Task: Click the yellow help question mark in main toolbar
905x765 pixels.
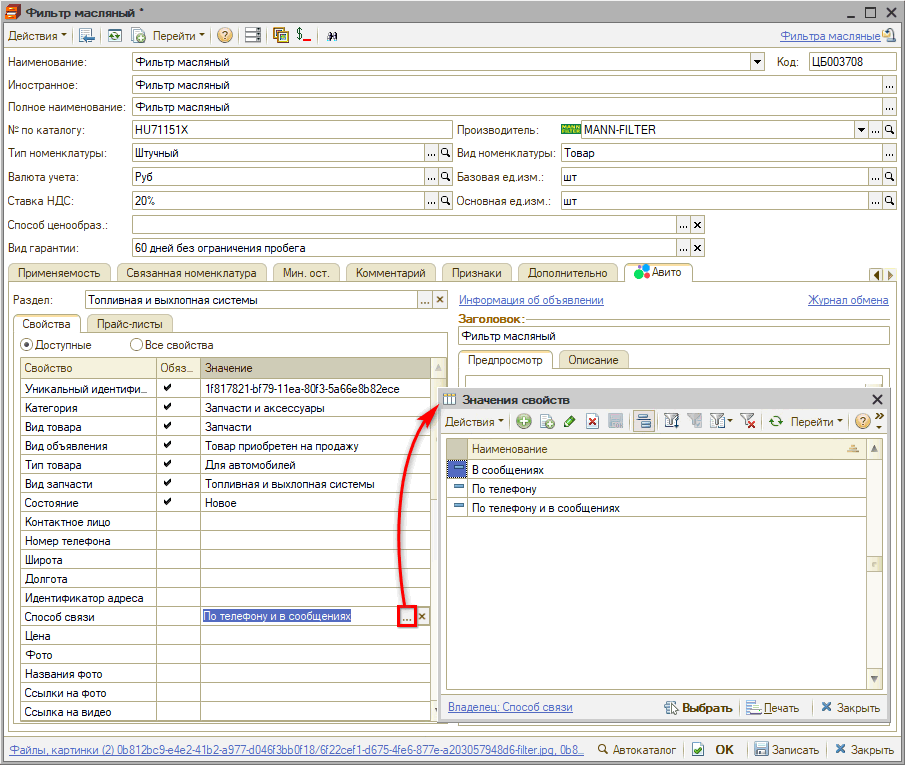Action: (x=225, y=35)
